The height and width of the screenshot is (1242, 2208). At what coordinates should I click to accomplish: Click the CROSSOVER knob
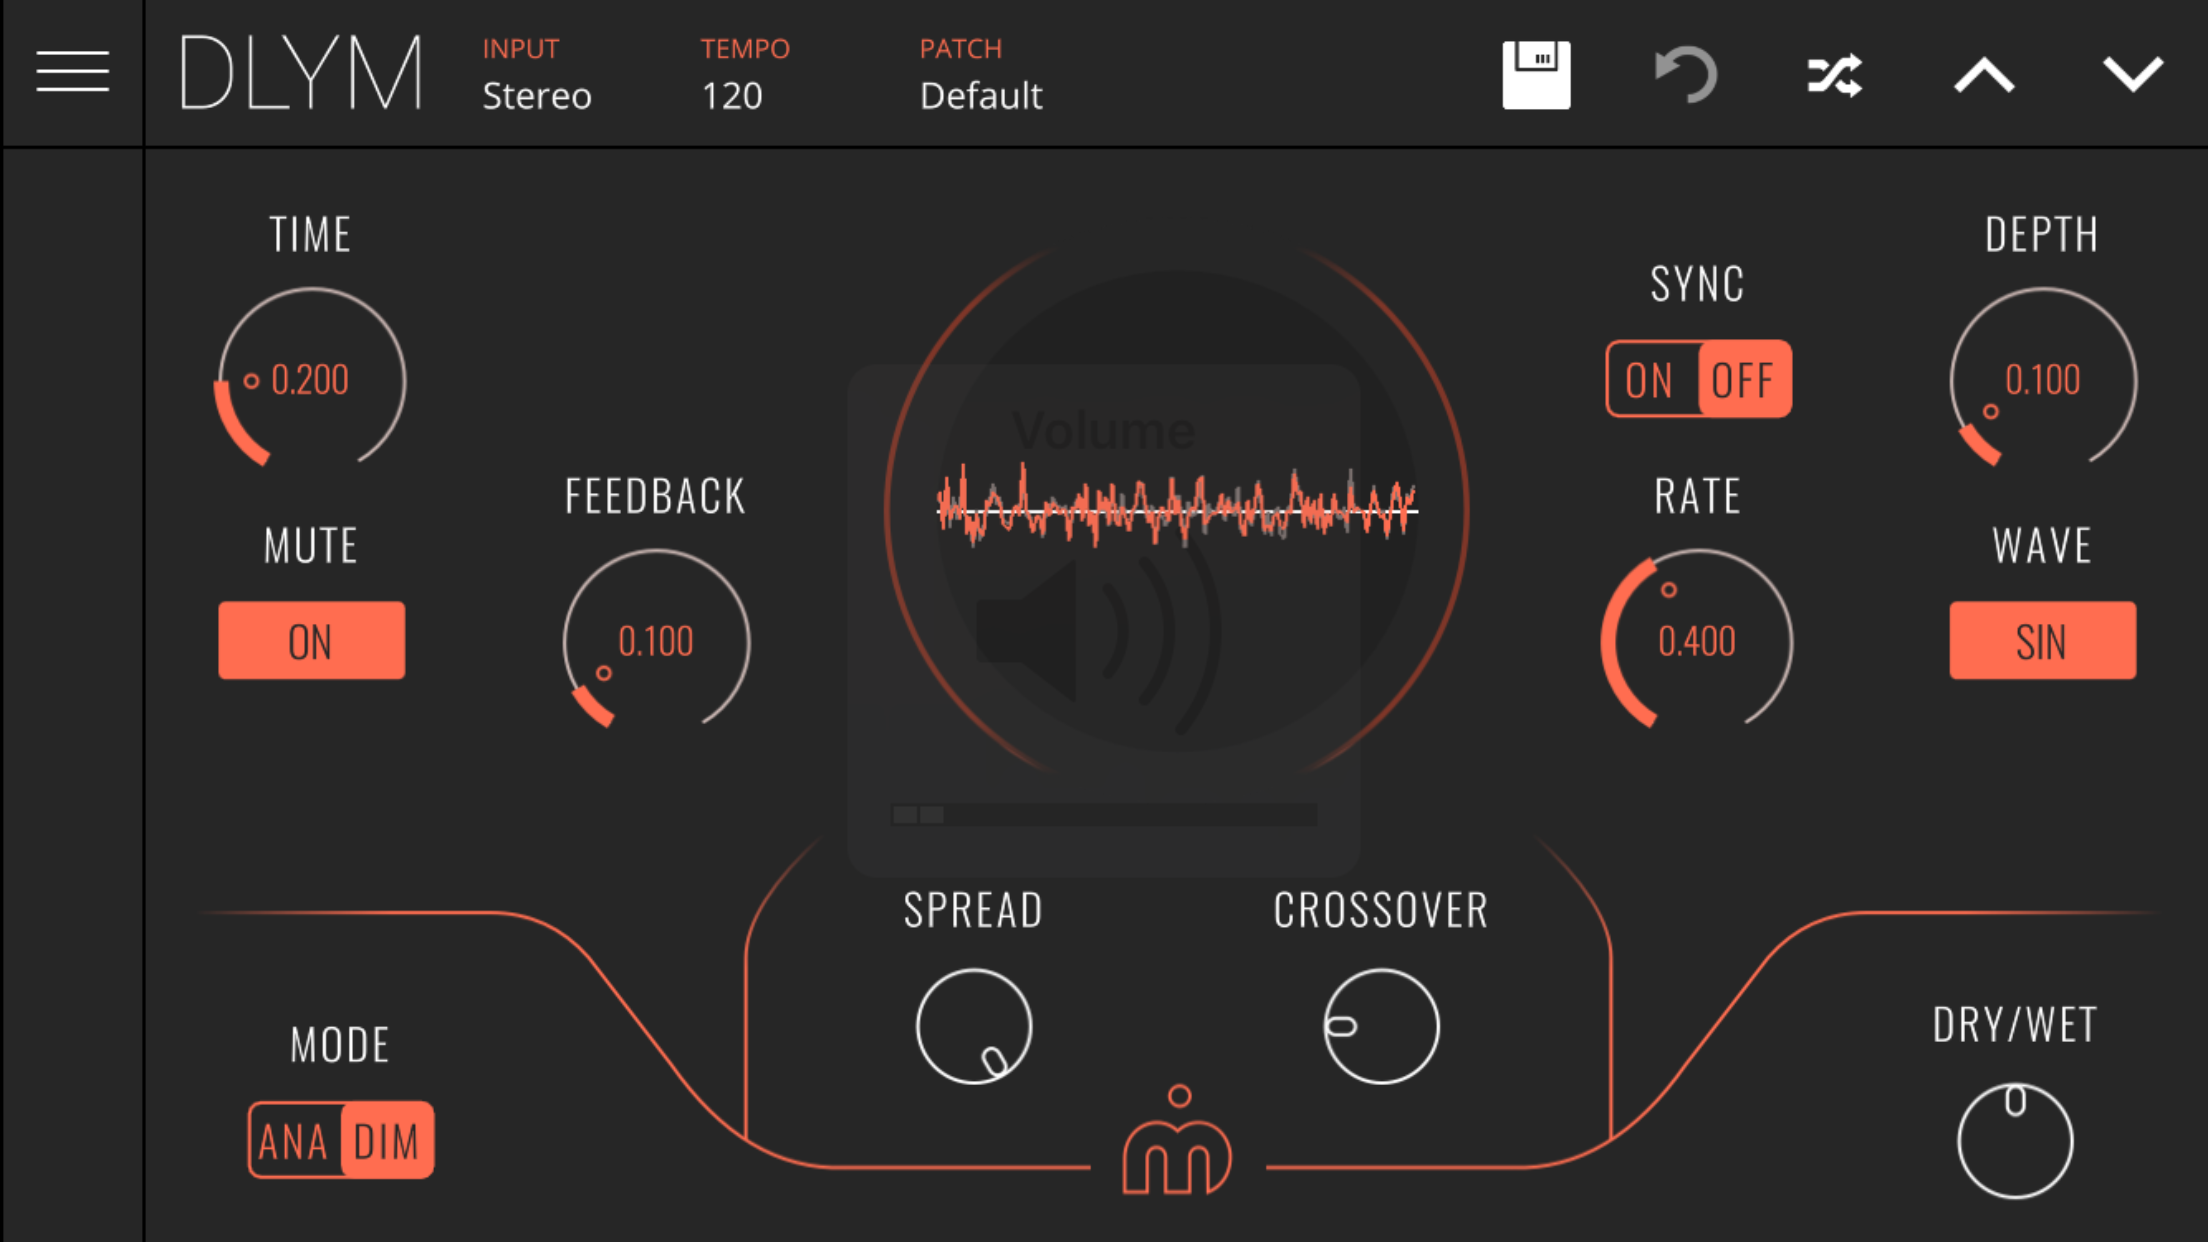coord(1381,1026)
